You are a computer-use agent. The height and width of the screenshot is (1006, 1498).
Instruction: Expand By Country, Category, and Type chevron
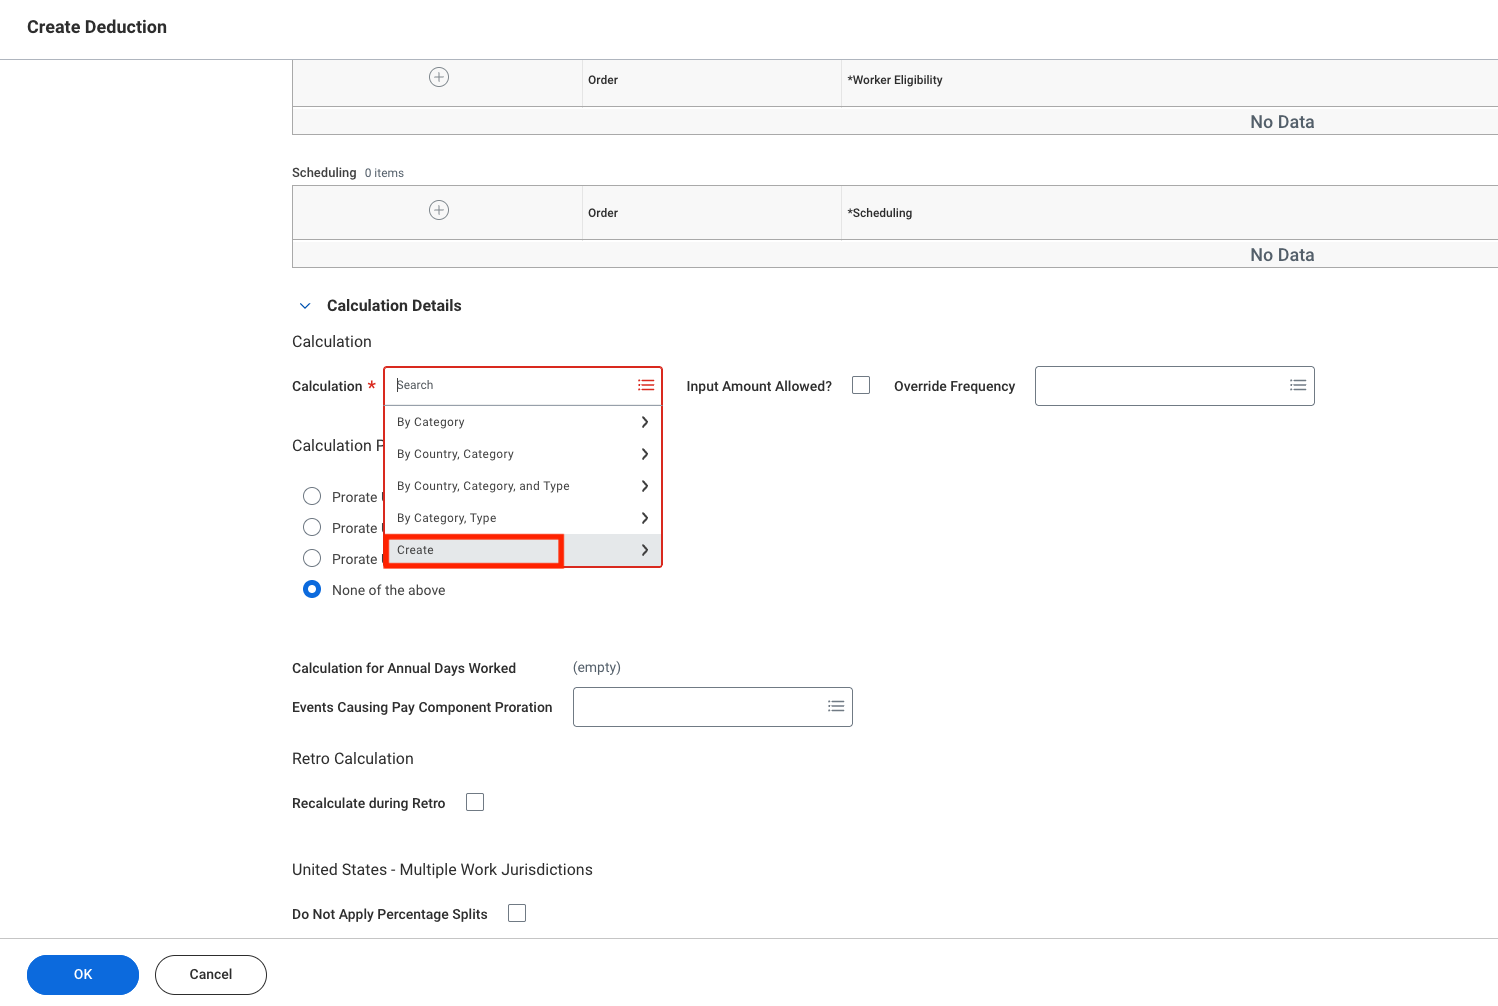[645, 486]
